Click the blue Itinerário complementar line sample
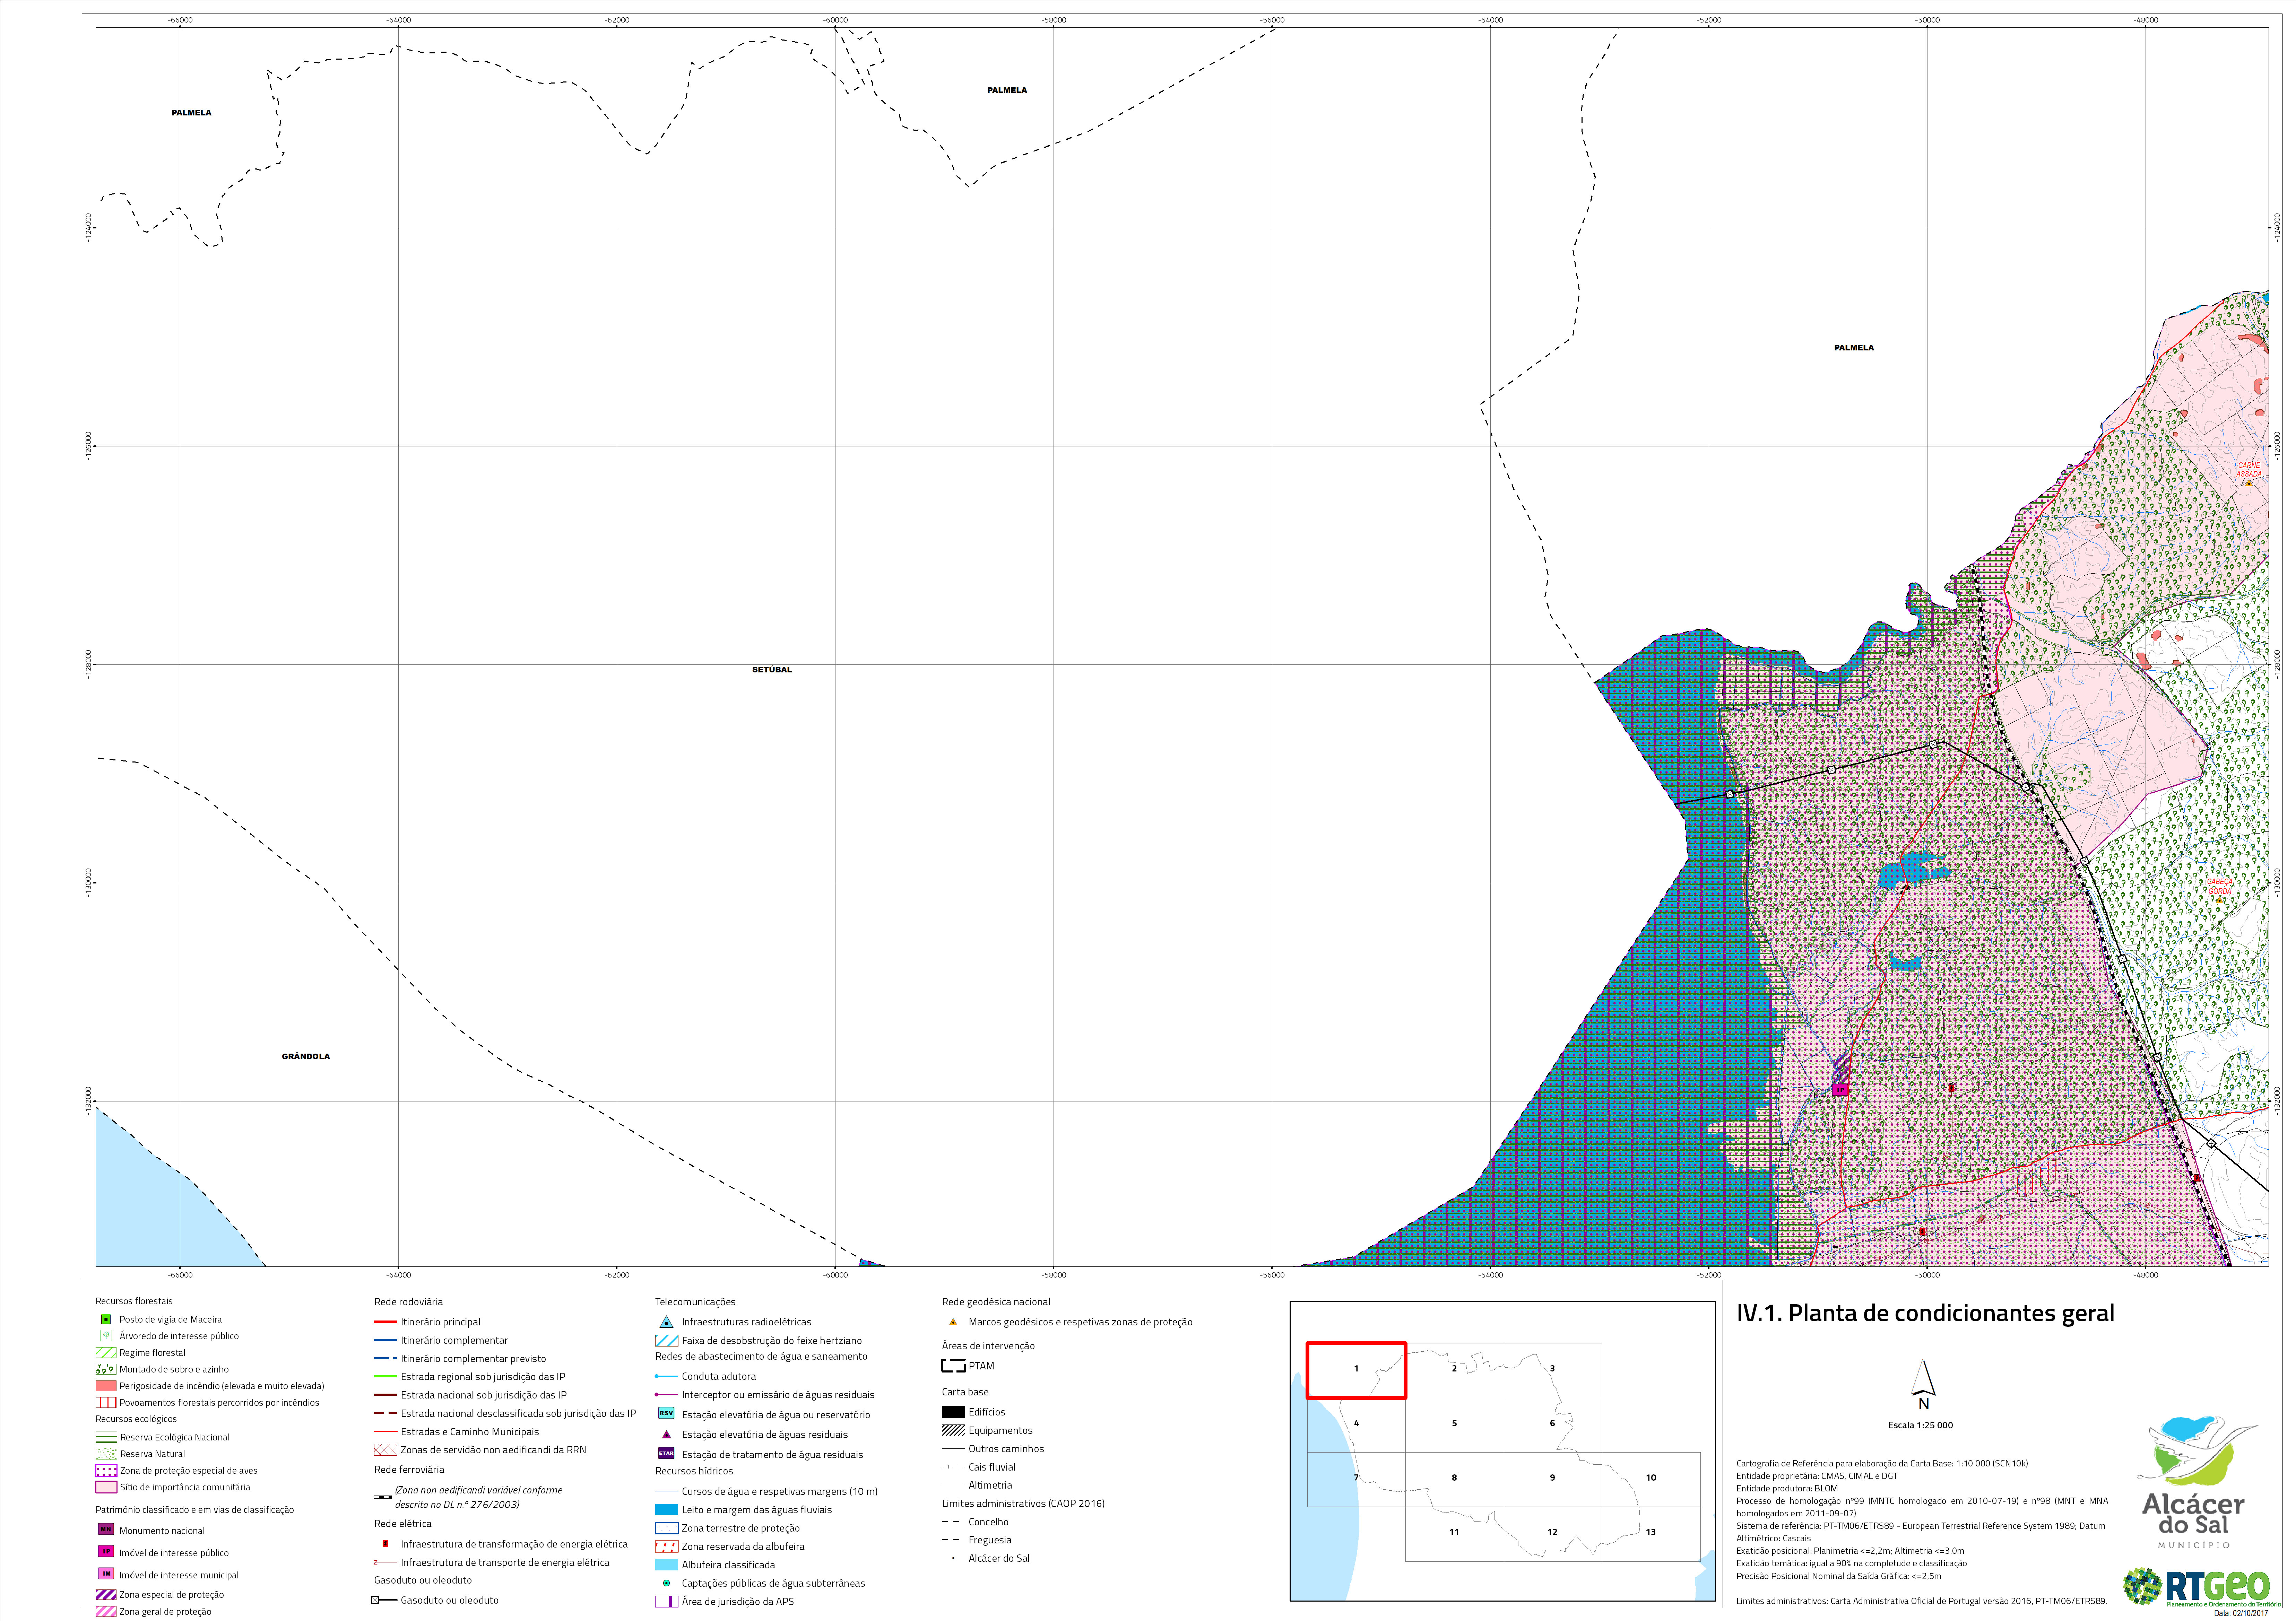Screen dimensions: 2296x1621 (385, 1340)
